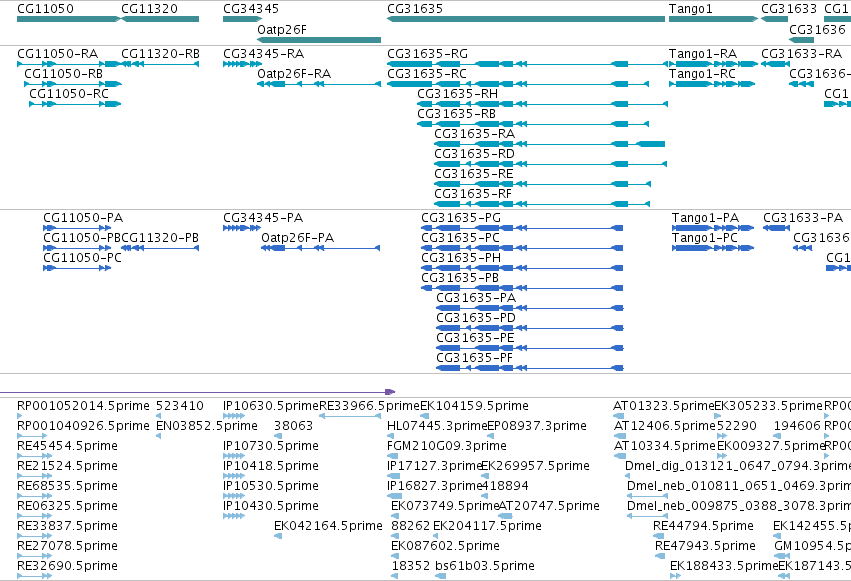Select transcript CG31635-RF
The height and width of the screenshot is (581, 851).
click(542, 205)
